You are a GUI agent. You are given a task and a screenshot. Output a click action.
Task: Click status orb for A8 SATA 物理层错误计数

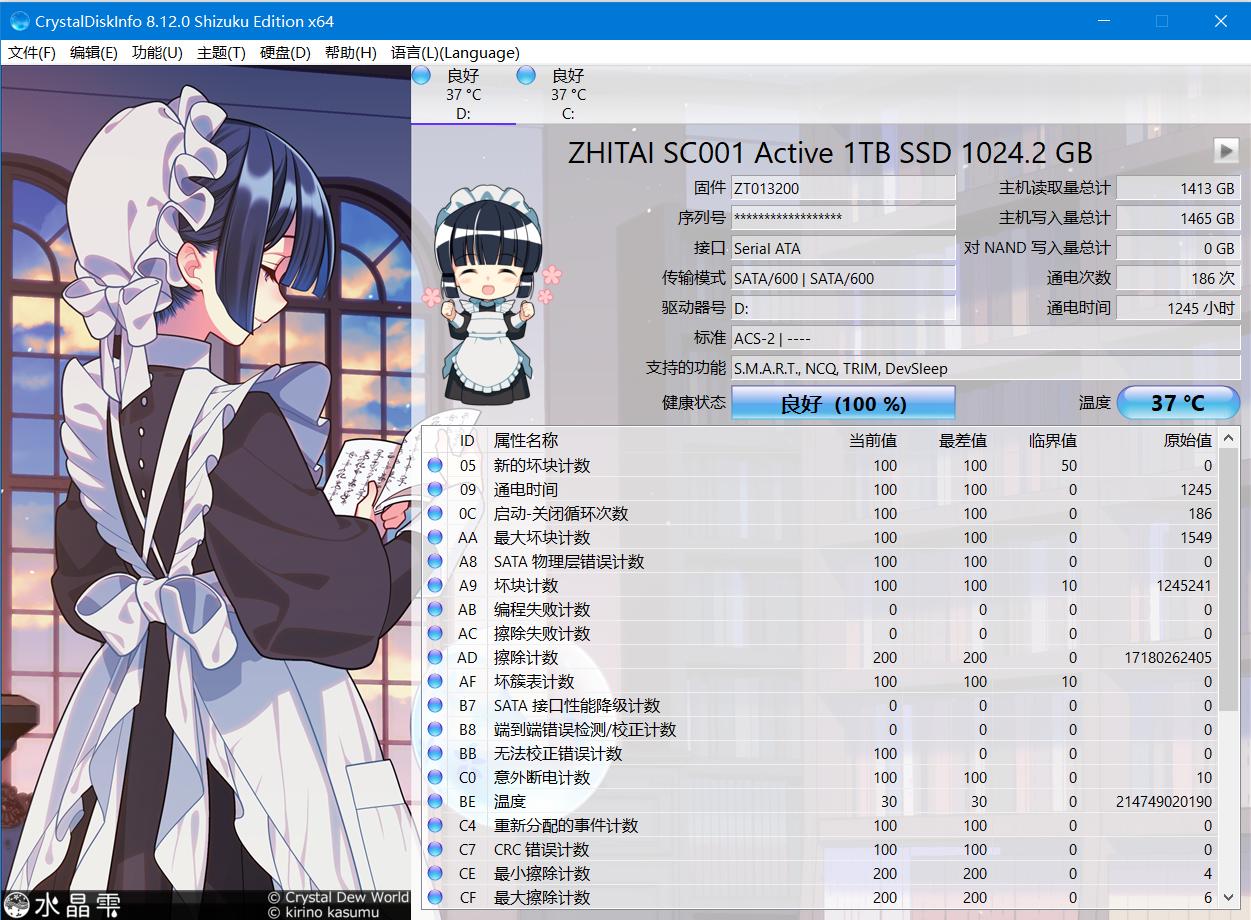(435, 561)
